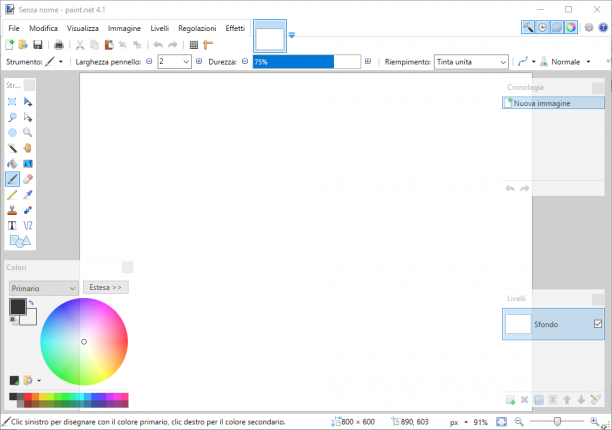Select the Clone Stamp tool
The height and width of the screenshot is (430, 612).
12,210
